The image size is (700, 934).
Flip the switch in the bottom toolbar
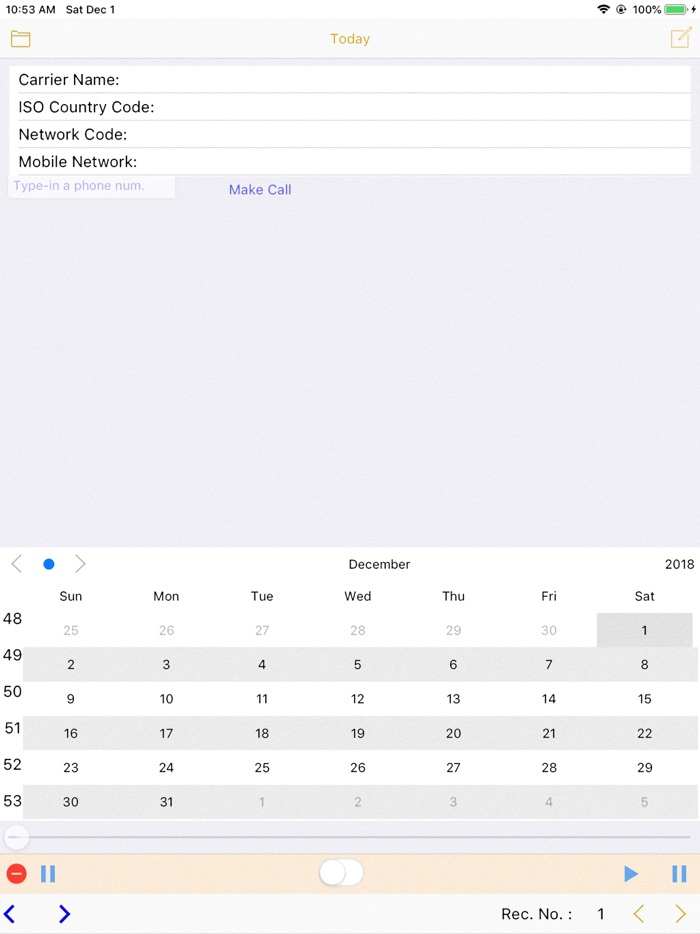pos(341,873)
